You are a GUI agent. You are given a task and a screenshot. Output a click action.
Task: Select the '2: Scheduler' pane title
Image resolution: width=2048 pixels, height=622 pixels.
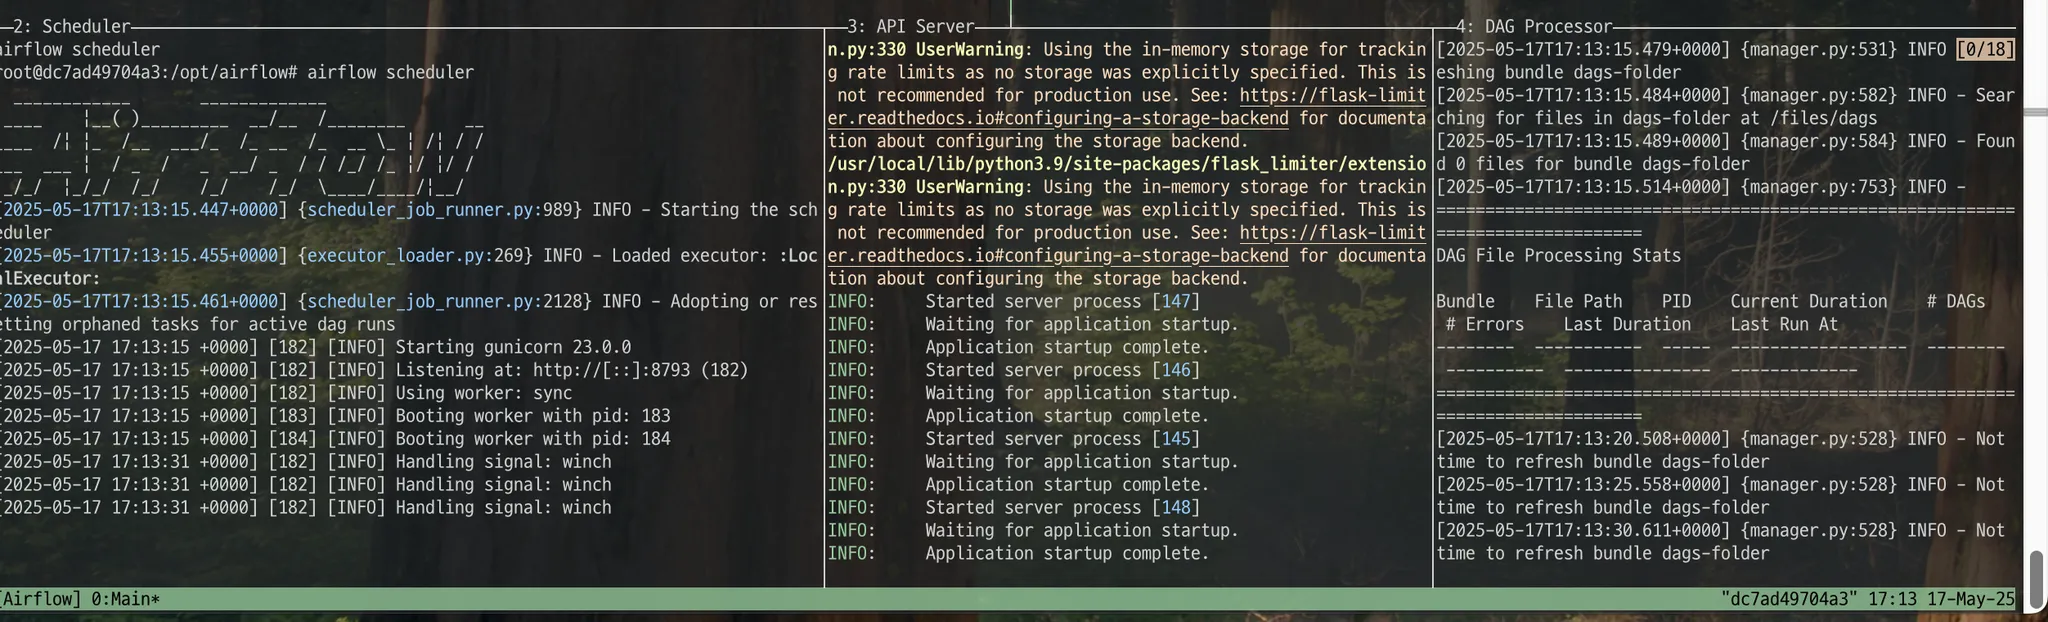click(x=71, y=27)
